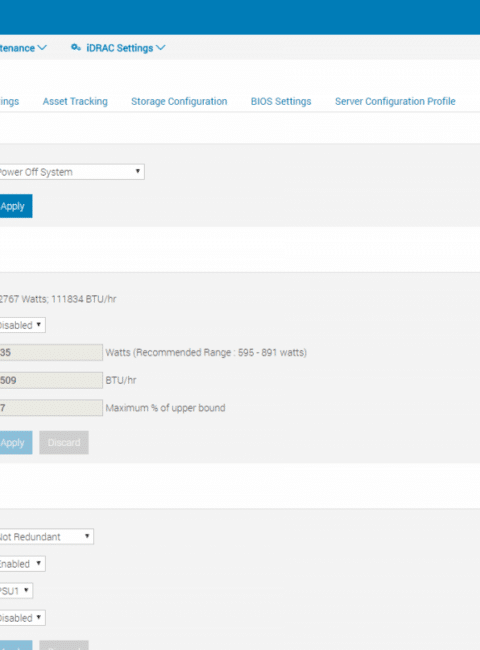The width and height of the screenshot is (480, 650).
Task: Open the Not Redundant dropdown
Action: click(46, 536)
